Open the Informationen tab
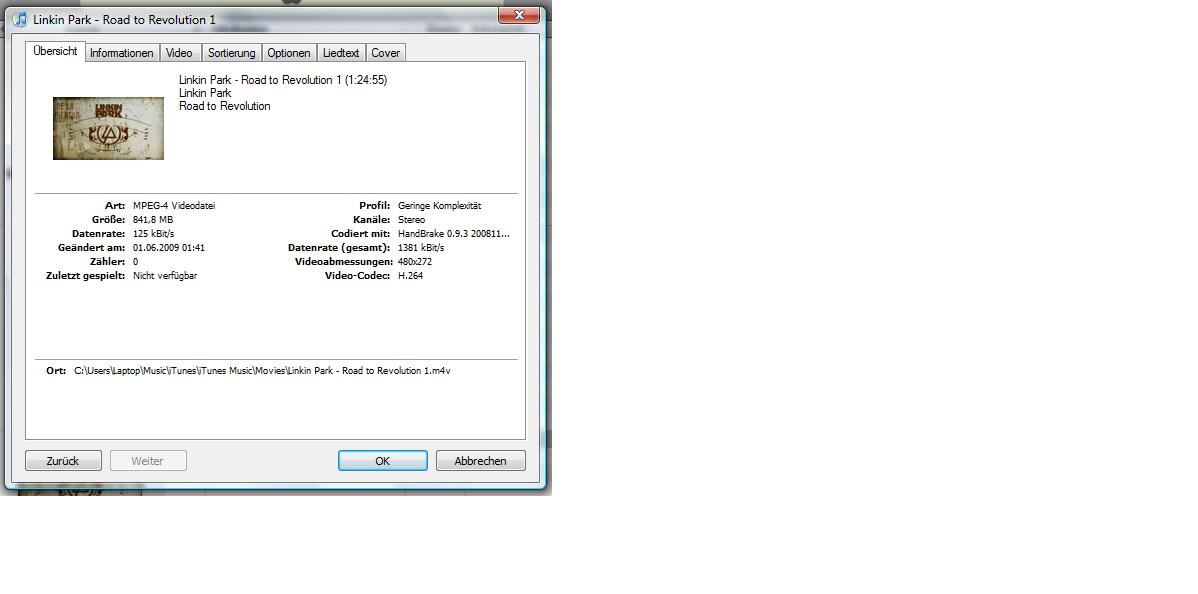 (121, 53)
